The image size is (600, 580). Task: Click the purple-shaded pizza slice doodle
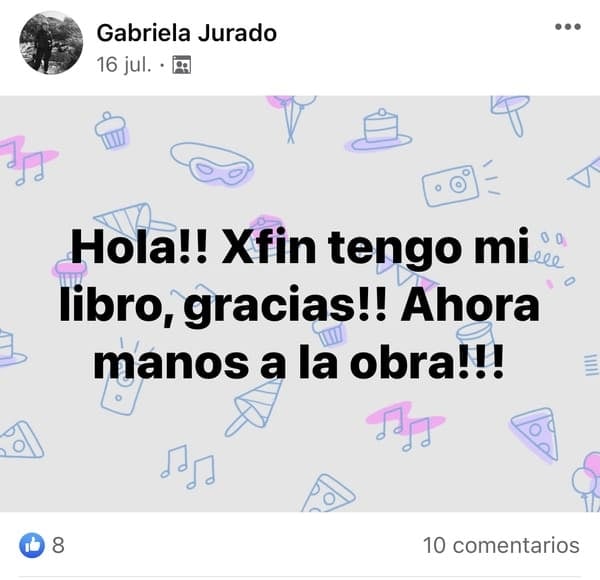535,433
